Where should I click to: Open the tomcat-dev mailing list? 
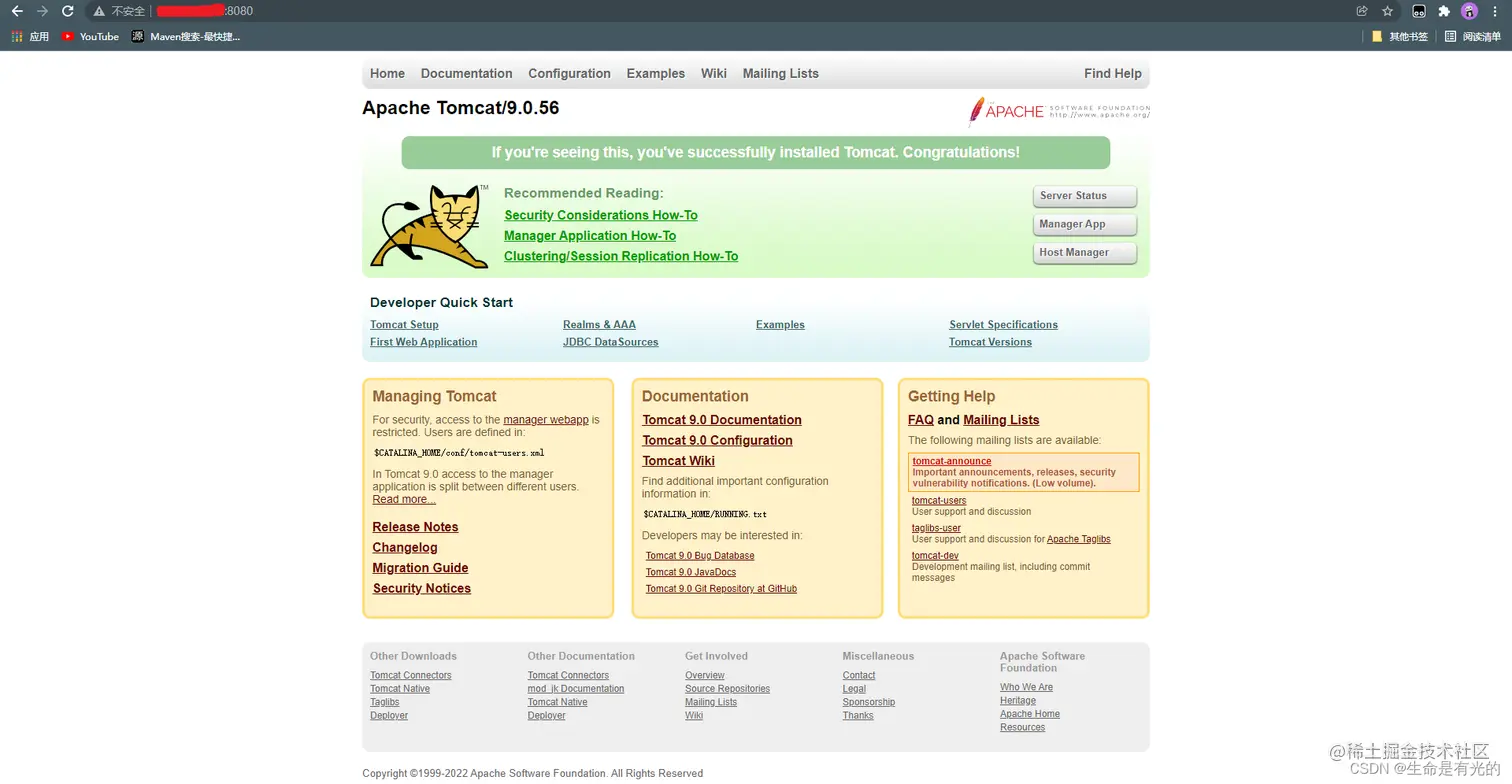point(935,556)
